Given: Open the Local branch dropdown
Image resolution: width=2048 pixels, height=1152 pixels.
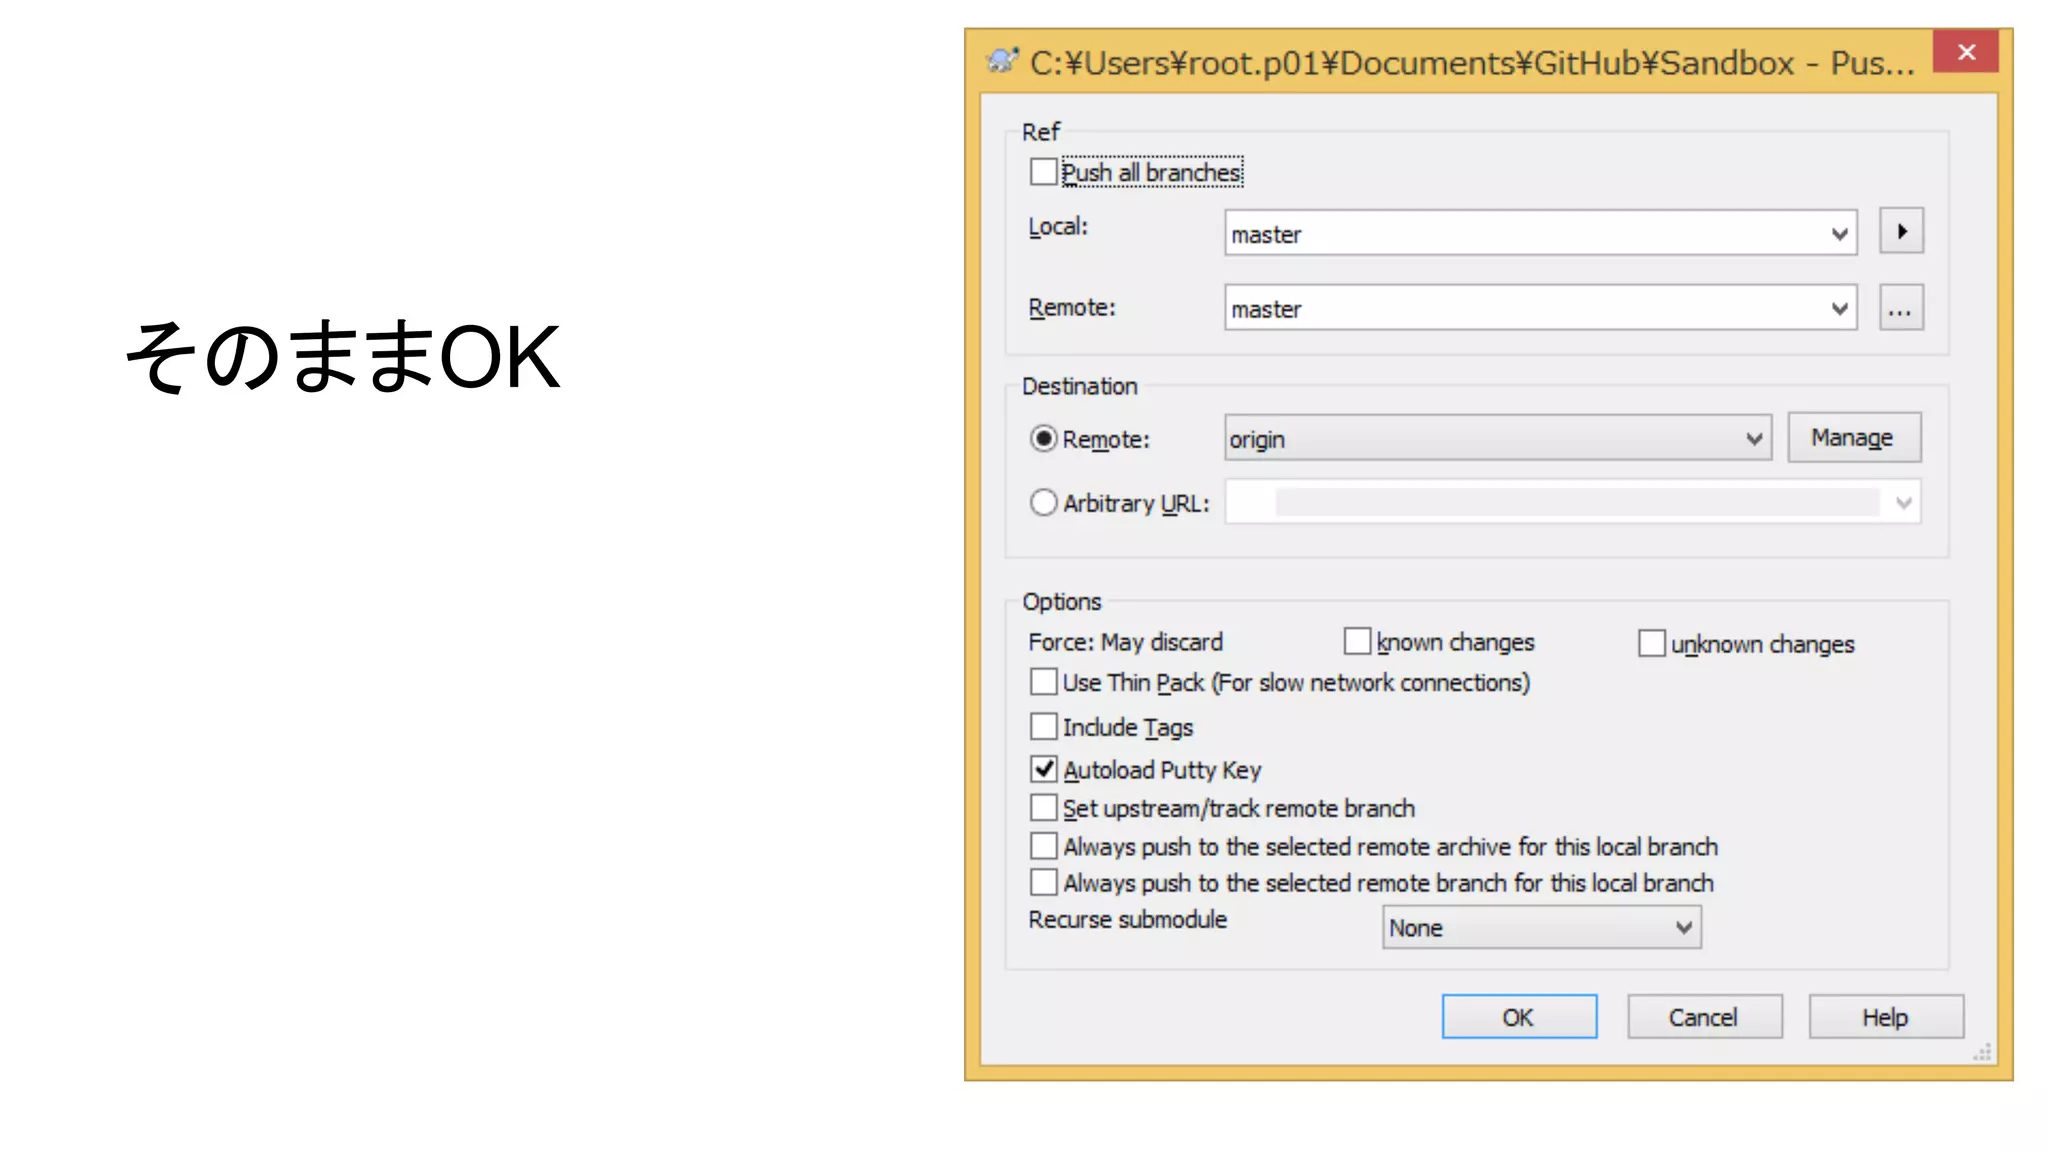Looking at the screenshot, I should click(x=1838, y=234).
